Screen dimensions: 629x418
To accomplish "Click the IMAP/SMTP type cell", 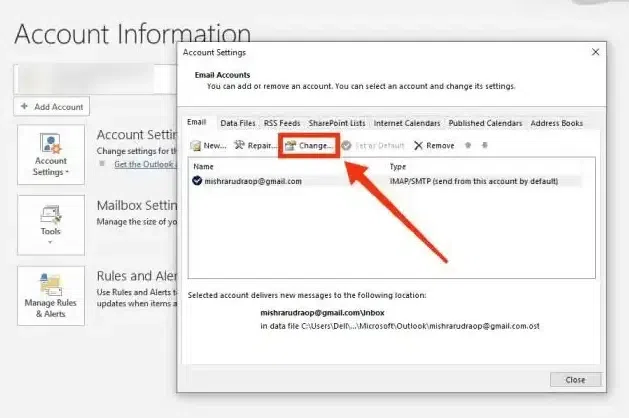I will click(474, 181).
